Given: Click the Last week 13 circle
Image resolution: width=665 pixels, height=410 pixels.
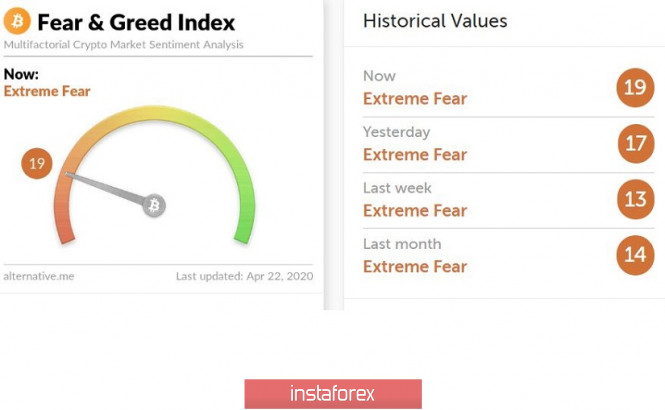Looking at the screenshot, I should [x=634, y=200].
